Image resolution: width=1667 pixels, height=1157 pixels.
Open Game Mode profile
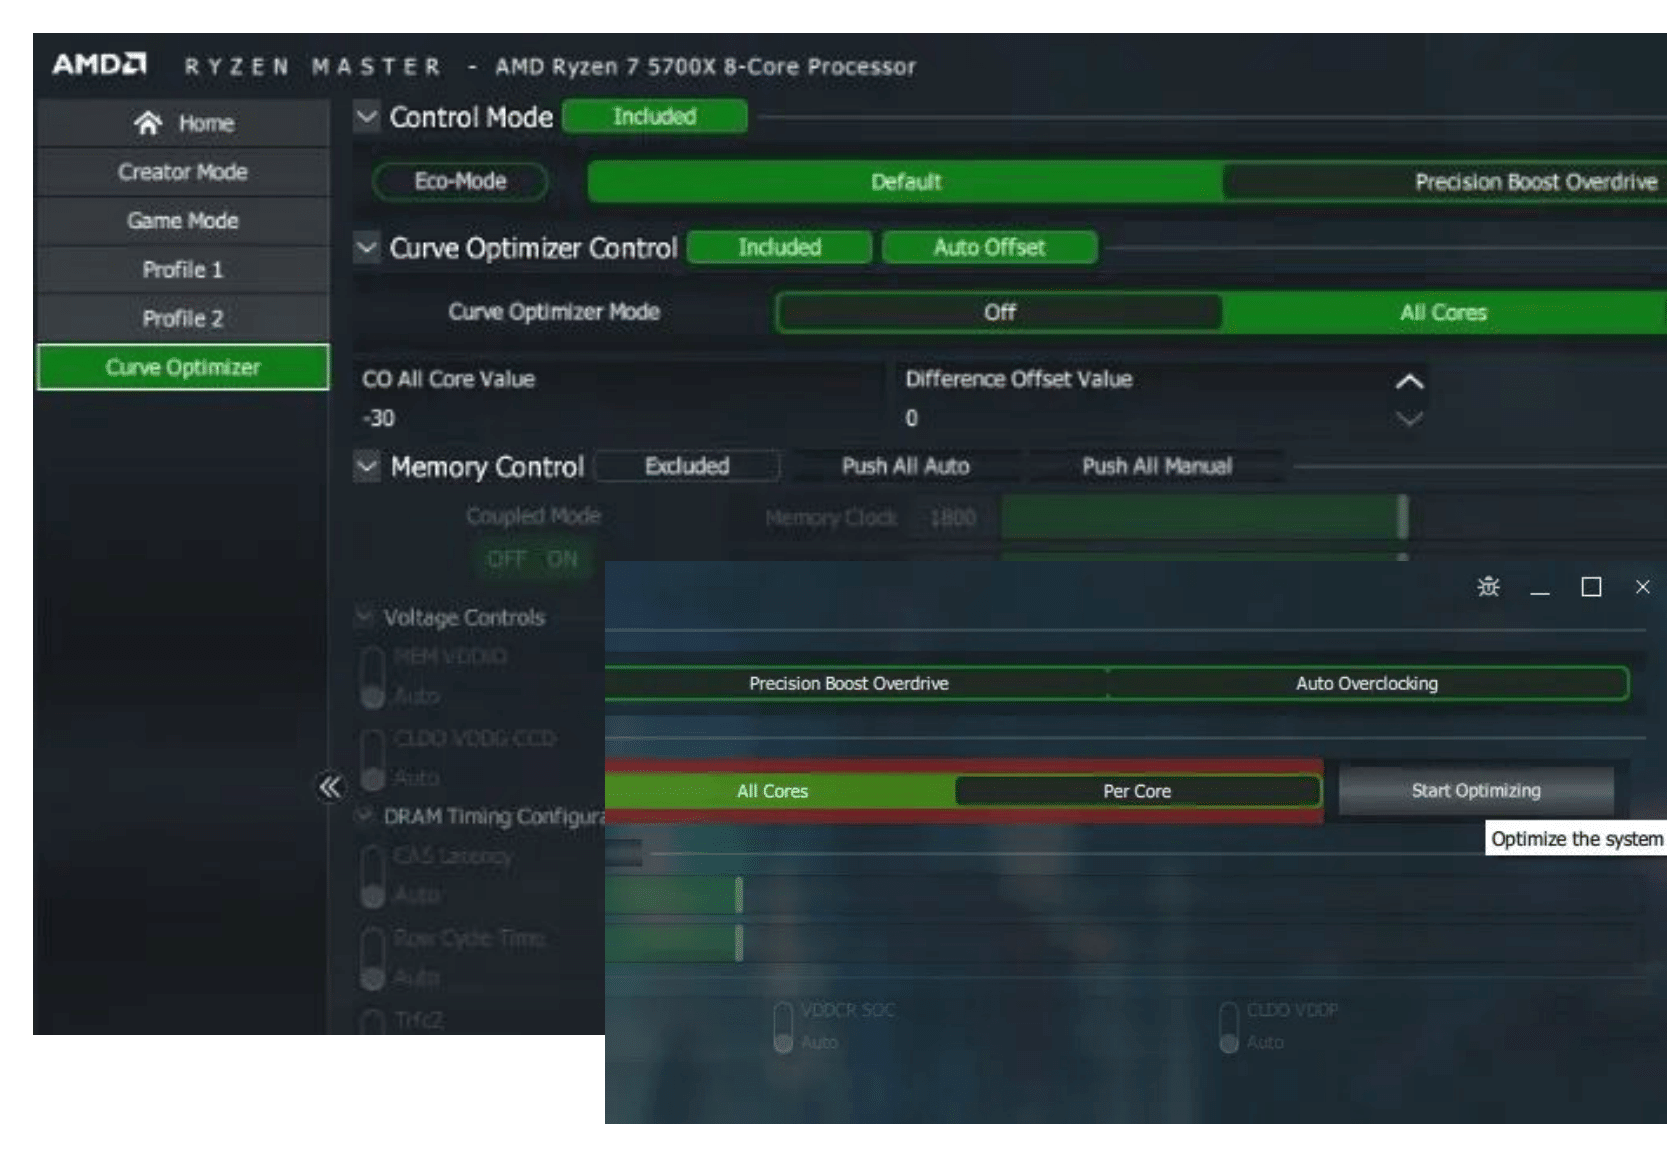pyautogui.click(x=182, y=221)
